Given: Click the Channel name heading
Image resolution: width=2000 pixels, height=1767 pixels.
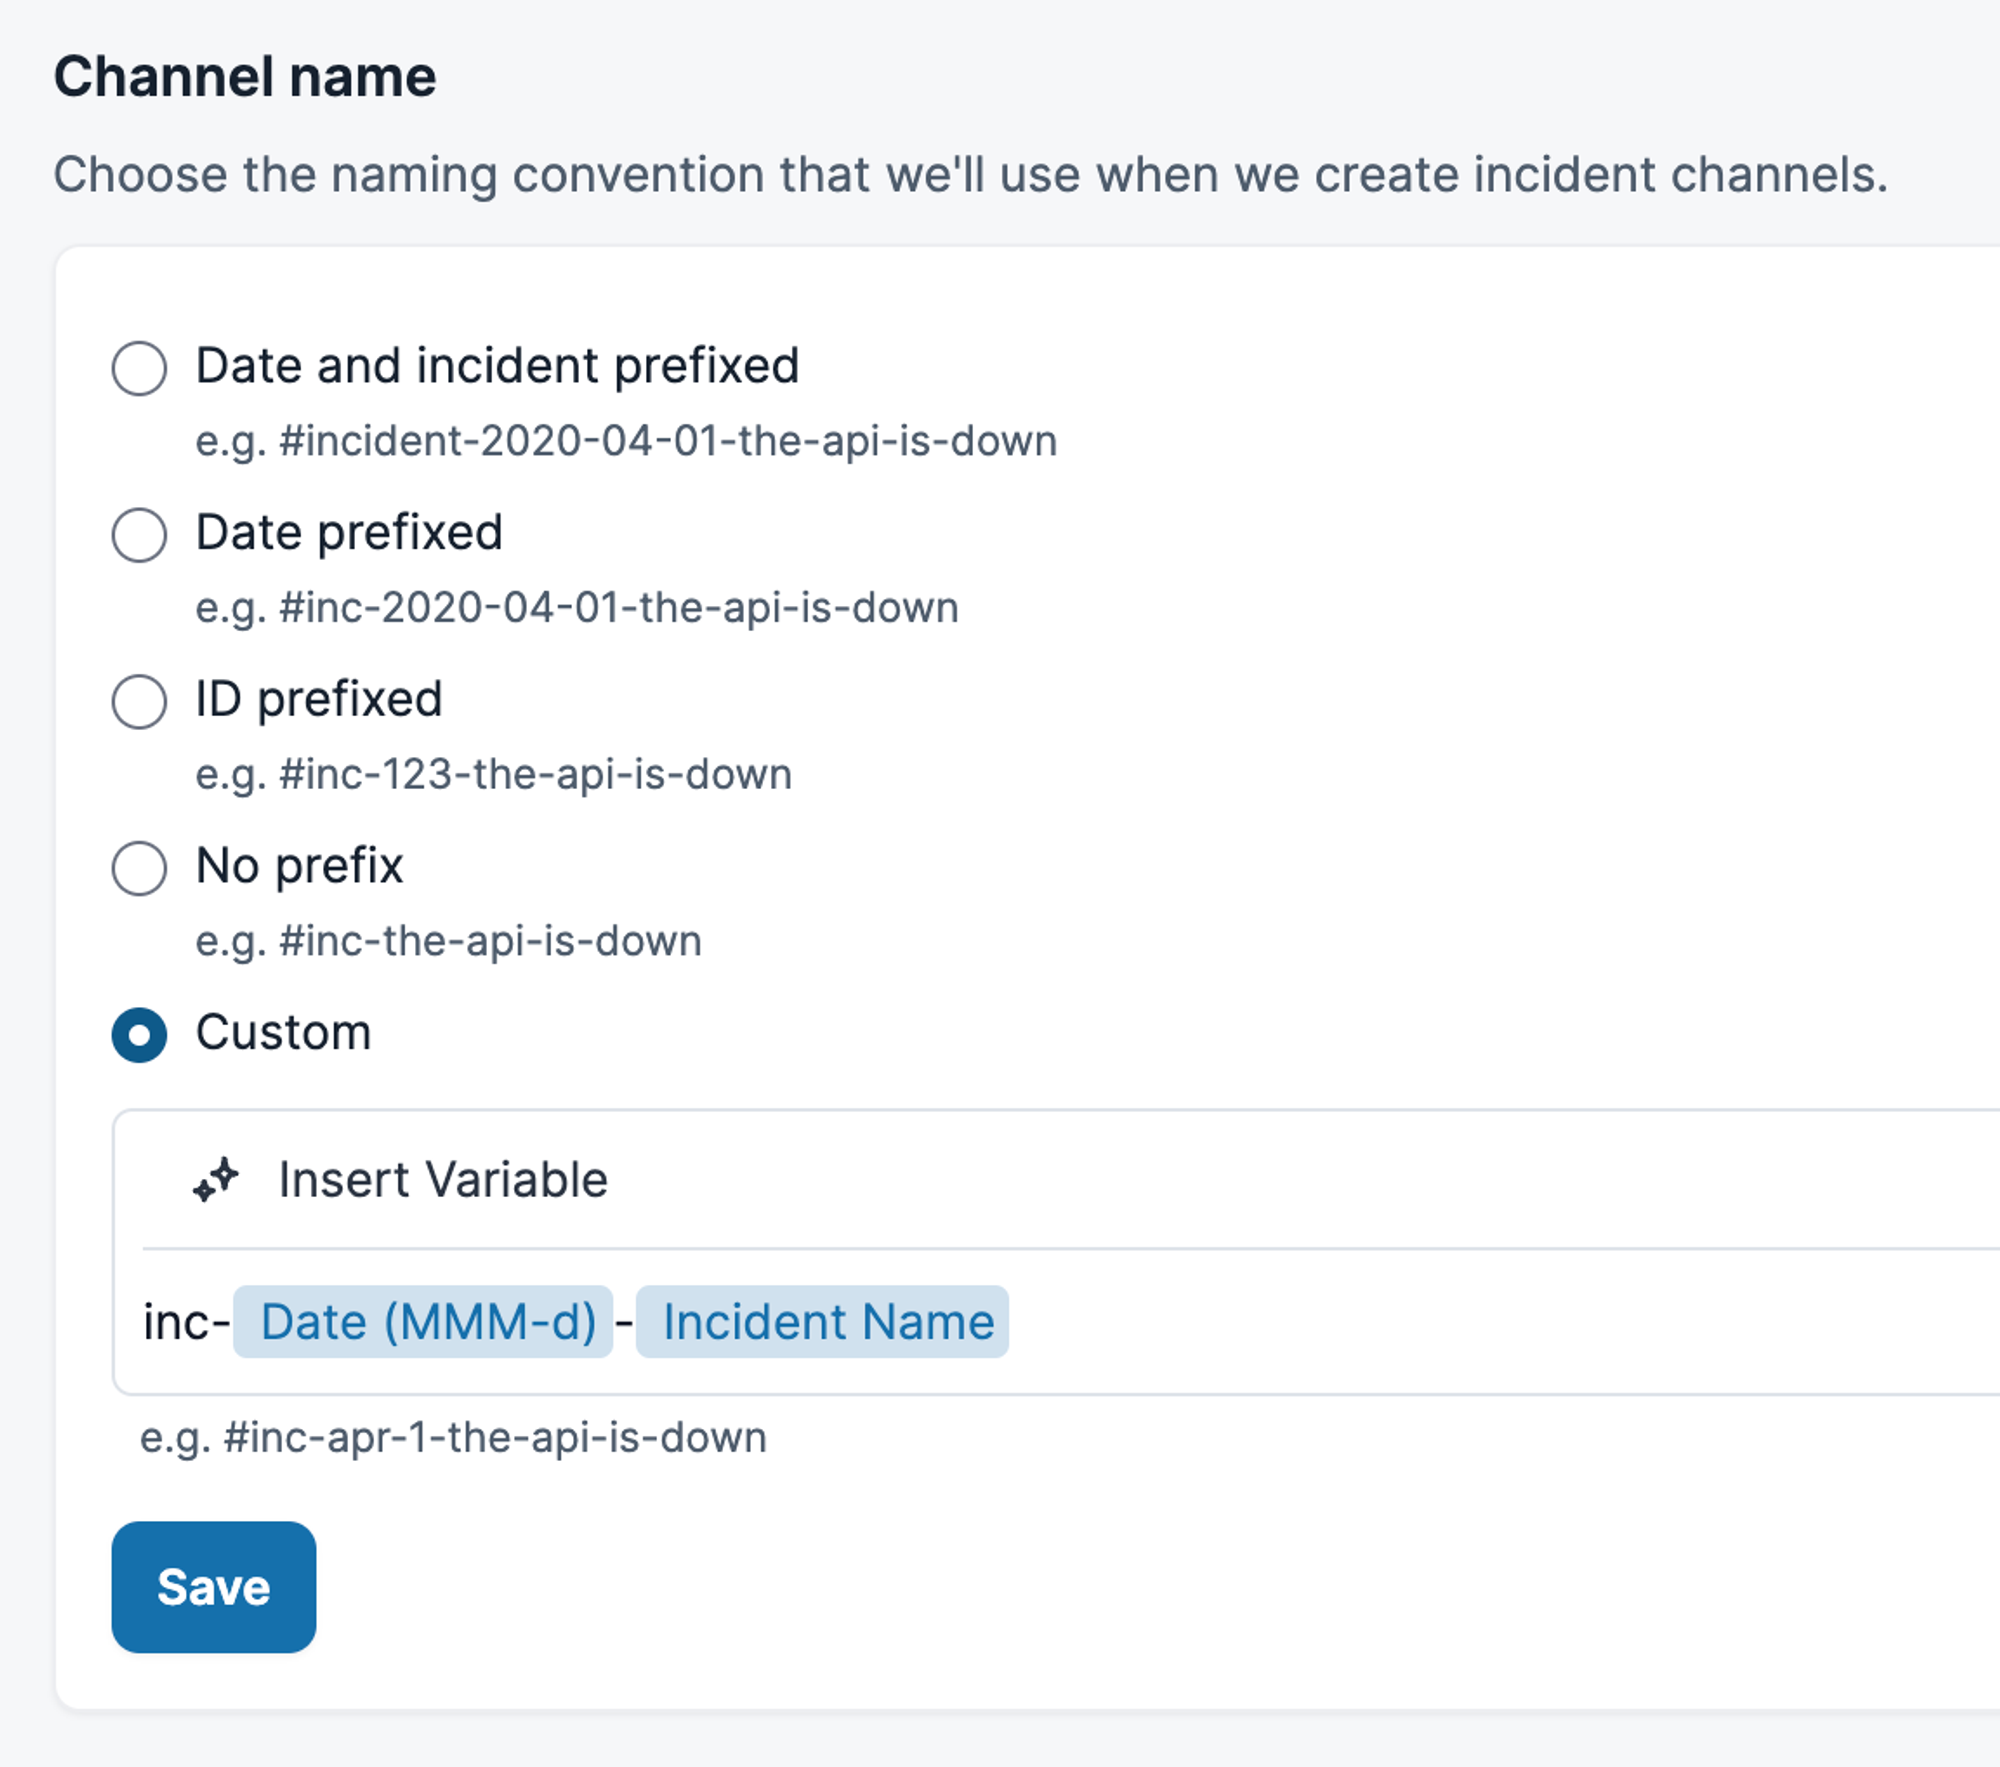Looking at the screenshot, I should click(x=245, y=77).
